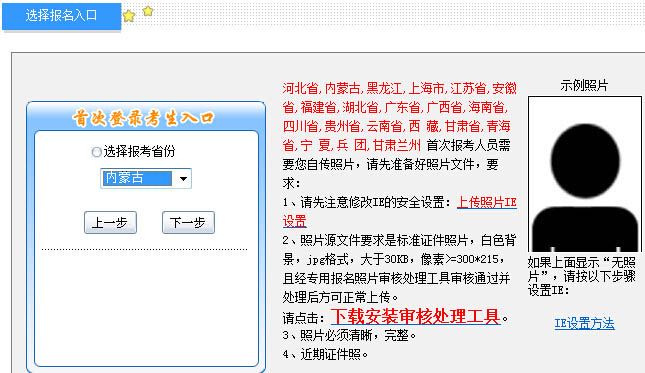Expand the province dropdown arrow

coord(183,178)
